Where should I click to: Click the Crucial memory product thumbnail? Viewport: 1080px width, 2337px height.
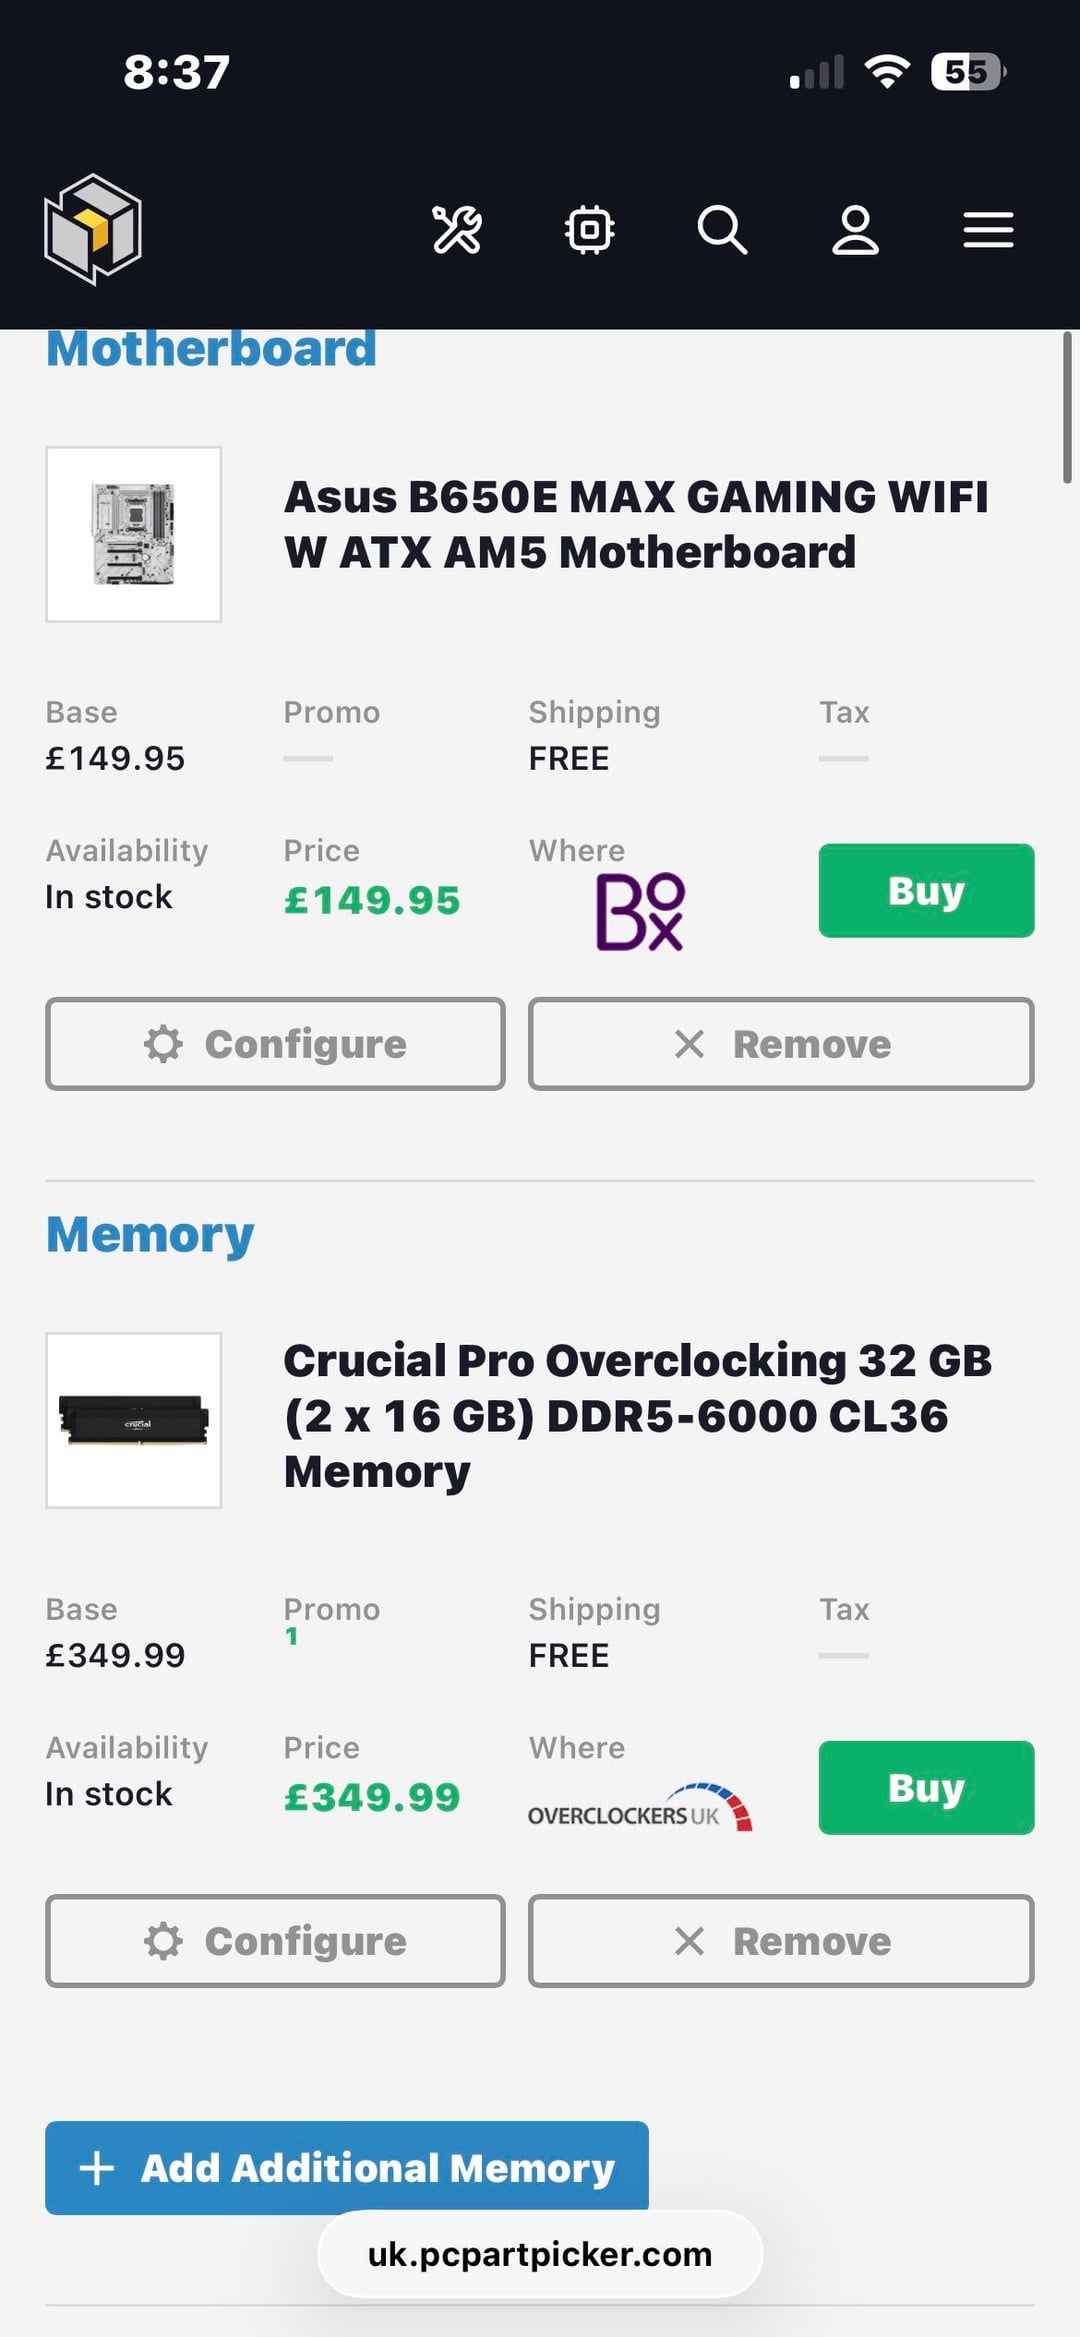(134, 1420)
